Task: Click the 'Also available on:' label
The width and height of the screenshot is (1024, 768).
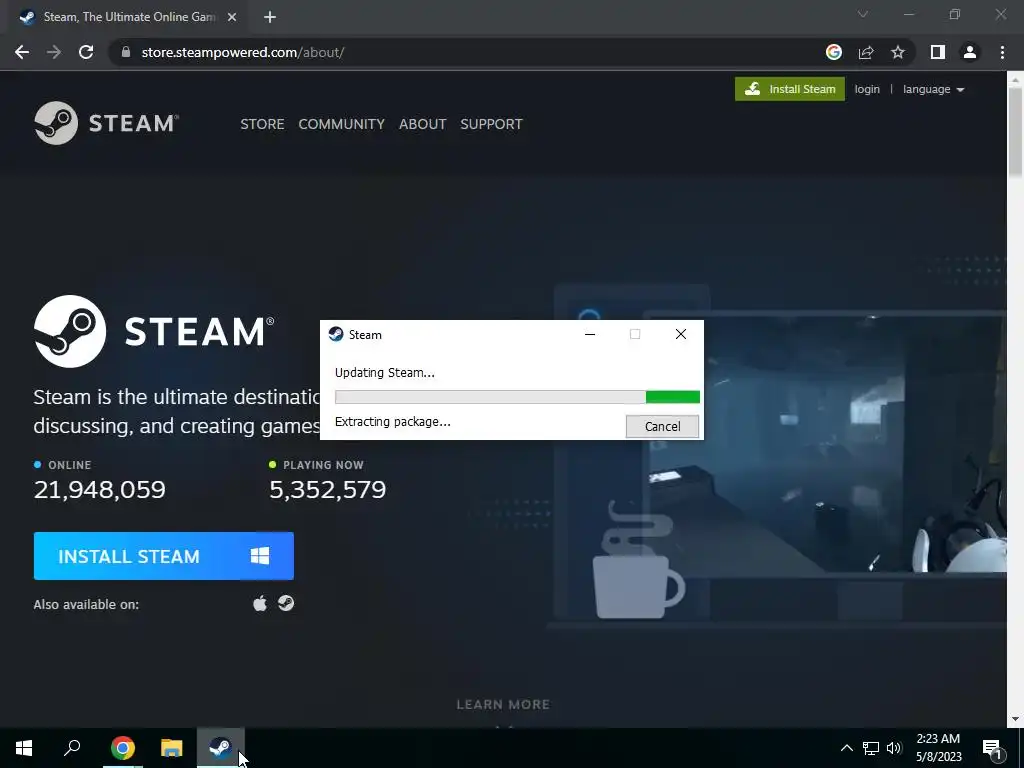Action: [x=86, y=605]
